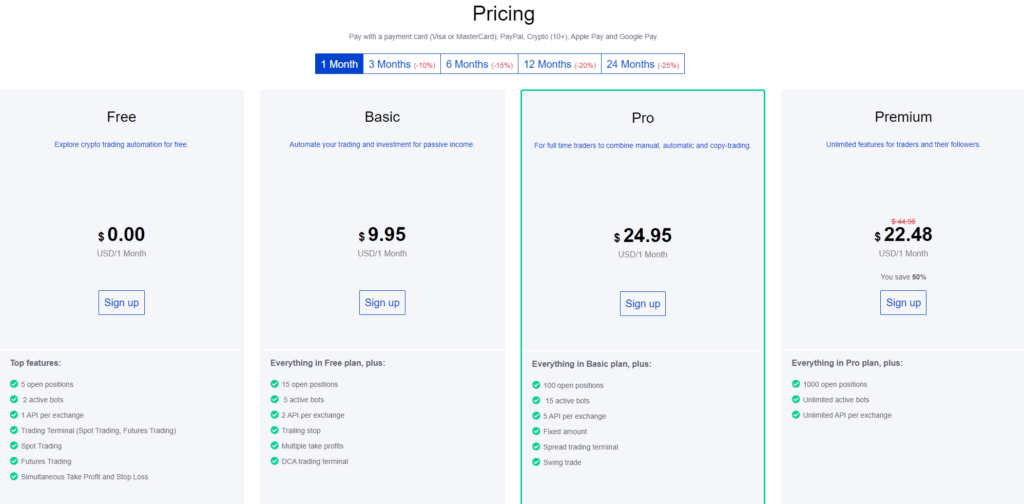The height and width of the screenshot is (504, 1024).
Task: Click the Premium $22.48 price
Action: click(910, 236)
